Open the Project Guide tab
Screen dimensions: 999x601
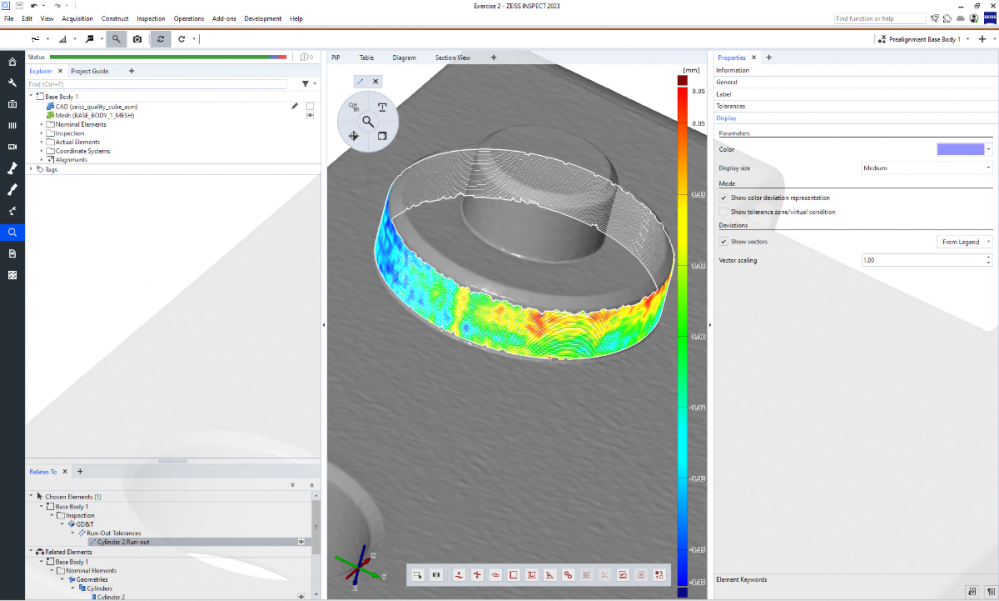(90, 71)
